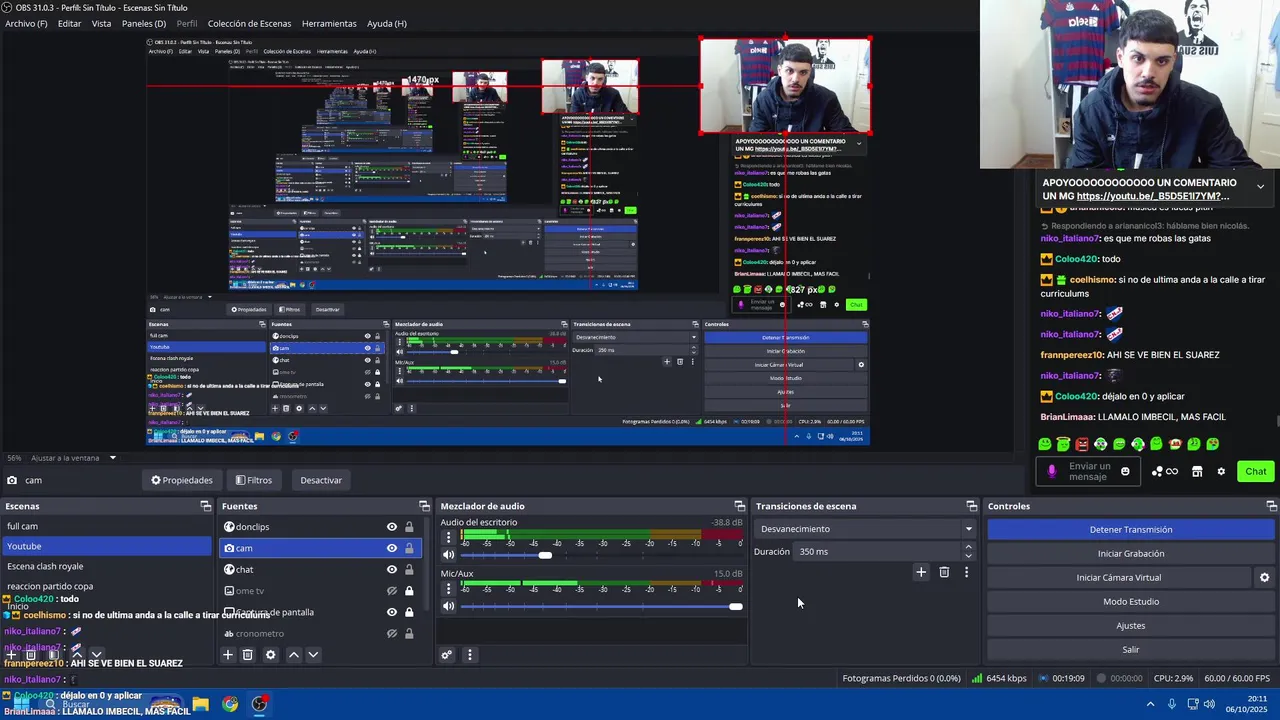Open transition properties three-dot menu
1280x720 pixels.
(x=966, y=572)
